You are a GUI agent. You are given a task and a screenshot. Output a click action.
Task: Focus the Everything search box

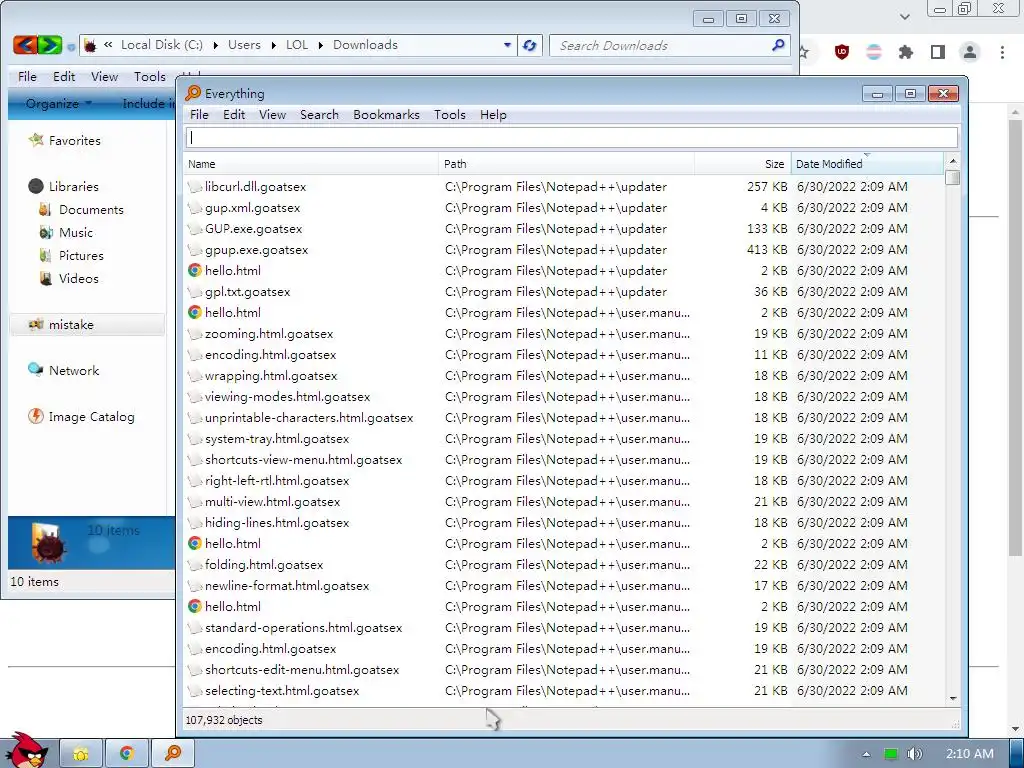tap(571, 137)
